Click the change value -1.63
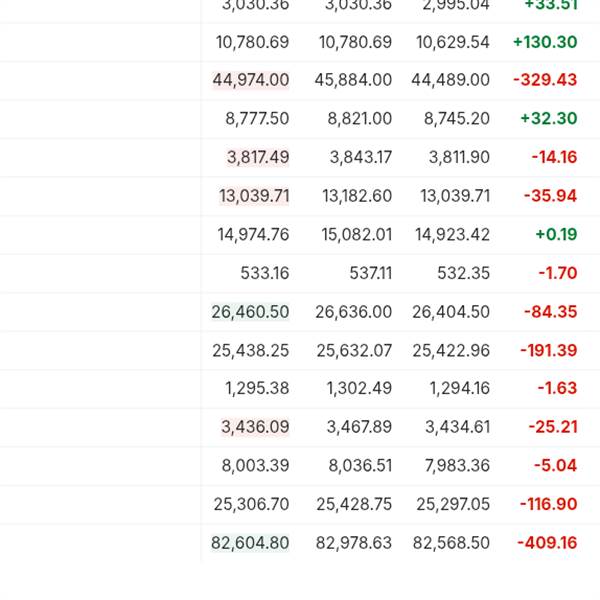The width and height of the screenshot is (600, 600). tap(557, 388)
